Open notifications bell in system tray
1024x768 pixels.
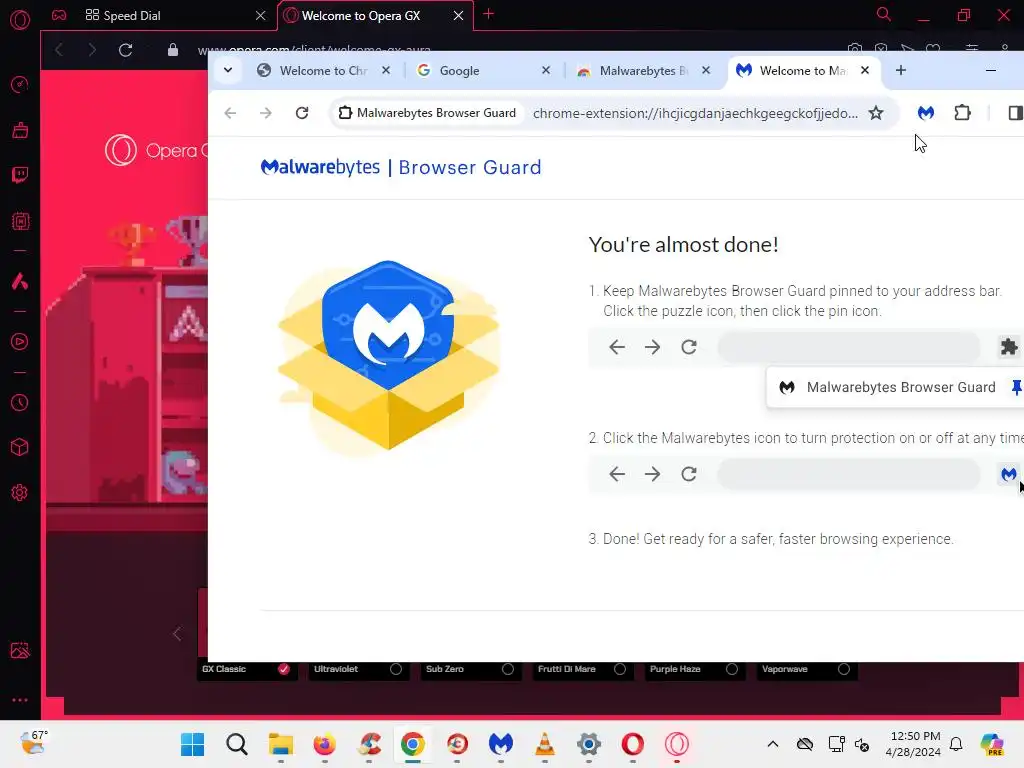tap(956, 744)
